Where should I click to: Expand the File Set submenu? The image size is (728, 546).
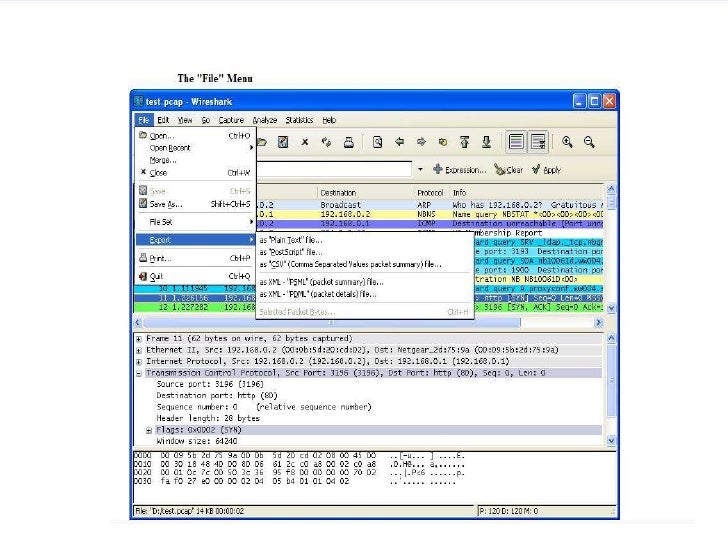(x=195, y=222)
